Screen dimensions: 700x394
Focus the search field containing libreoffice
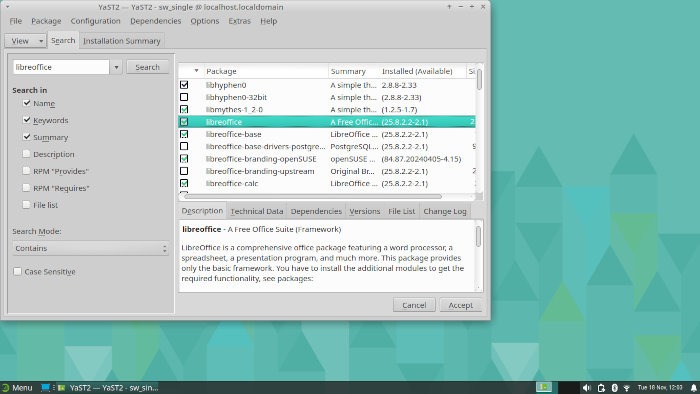61,67
